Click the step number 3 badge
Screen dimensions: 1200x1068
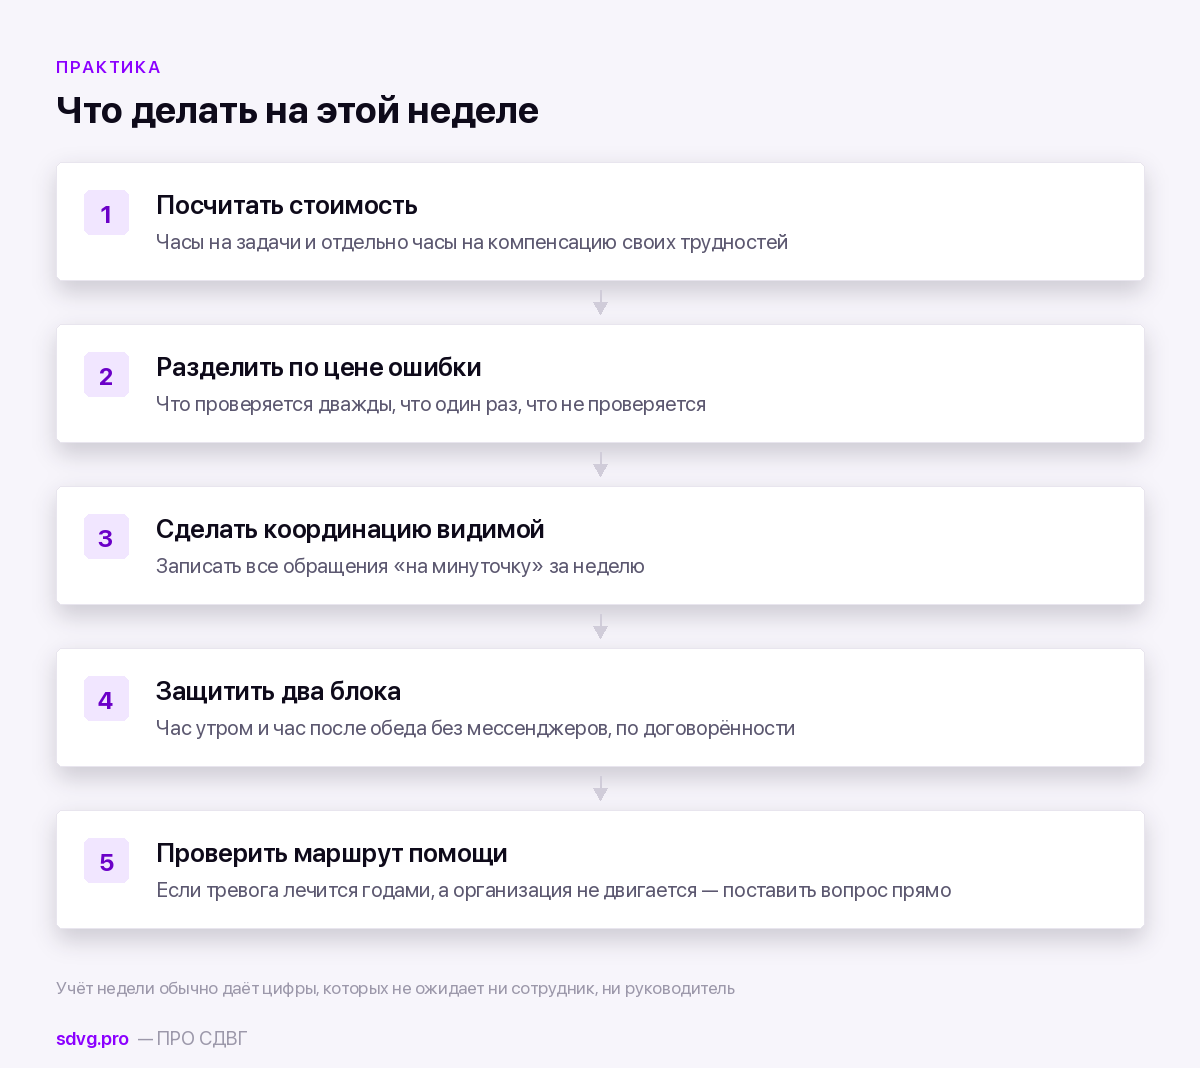tap(106, 537)
